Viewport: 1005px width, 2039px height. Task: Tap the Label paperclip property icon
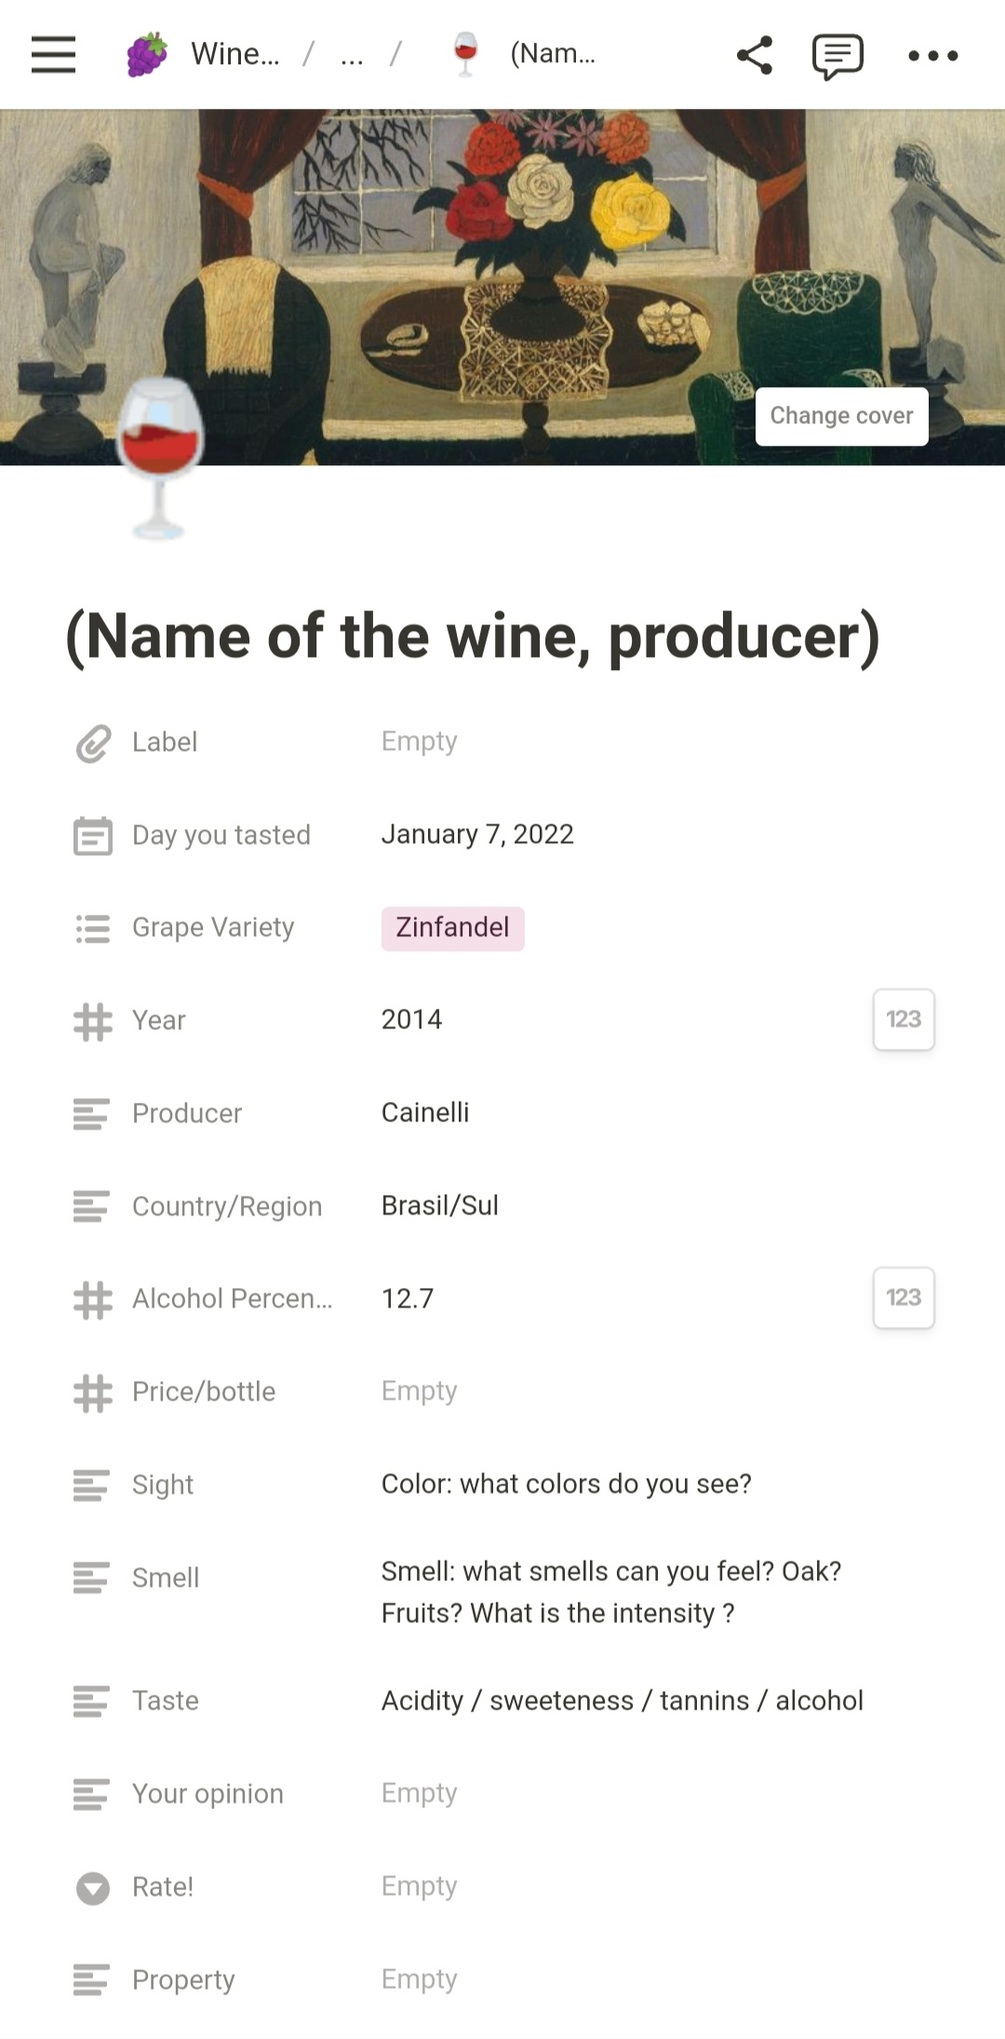[93, 743]
